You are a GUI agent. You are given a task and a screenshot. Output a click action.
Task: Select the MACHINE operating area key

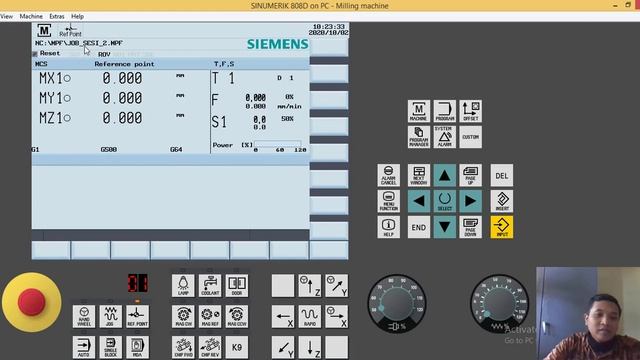coord(419,111)
